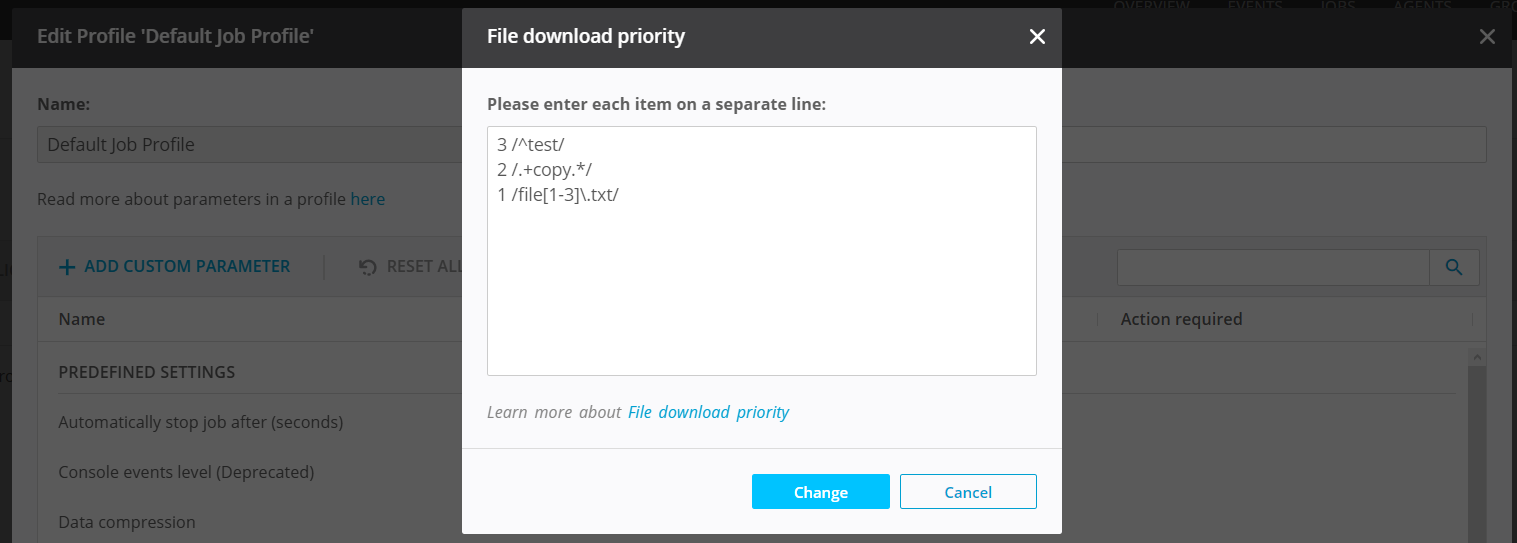Click the scrollbar up arrow in parameters list

tap(1475, 356)
